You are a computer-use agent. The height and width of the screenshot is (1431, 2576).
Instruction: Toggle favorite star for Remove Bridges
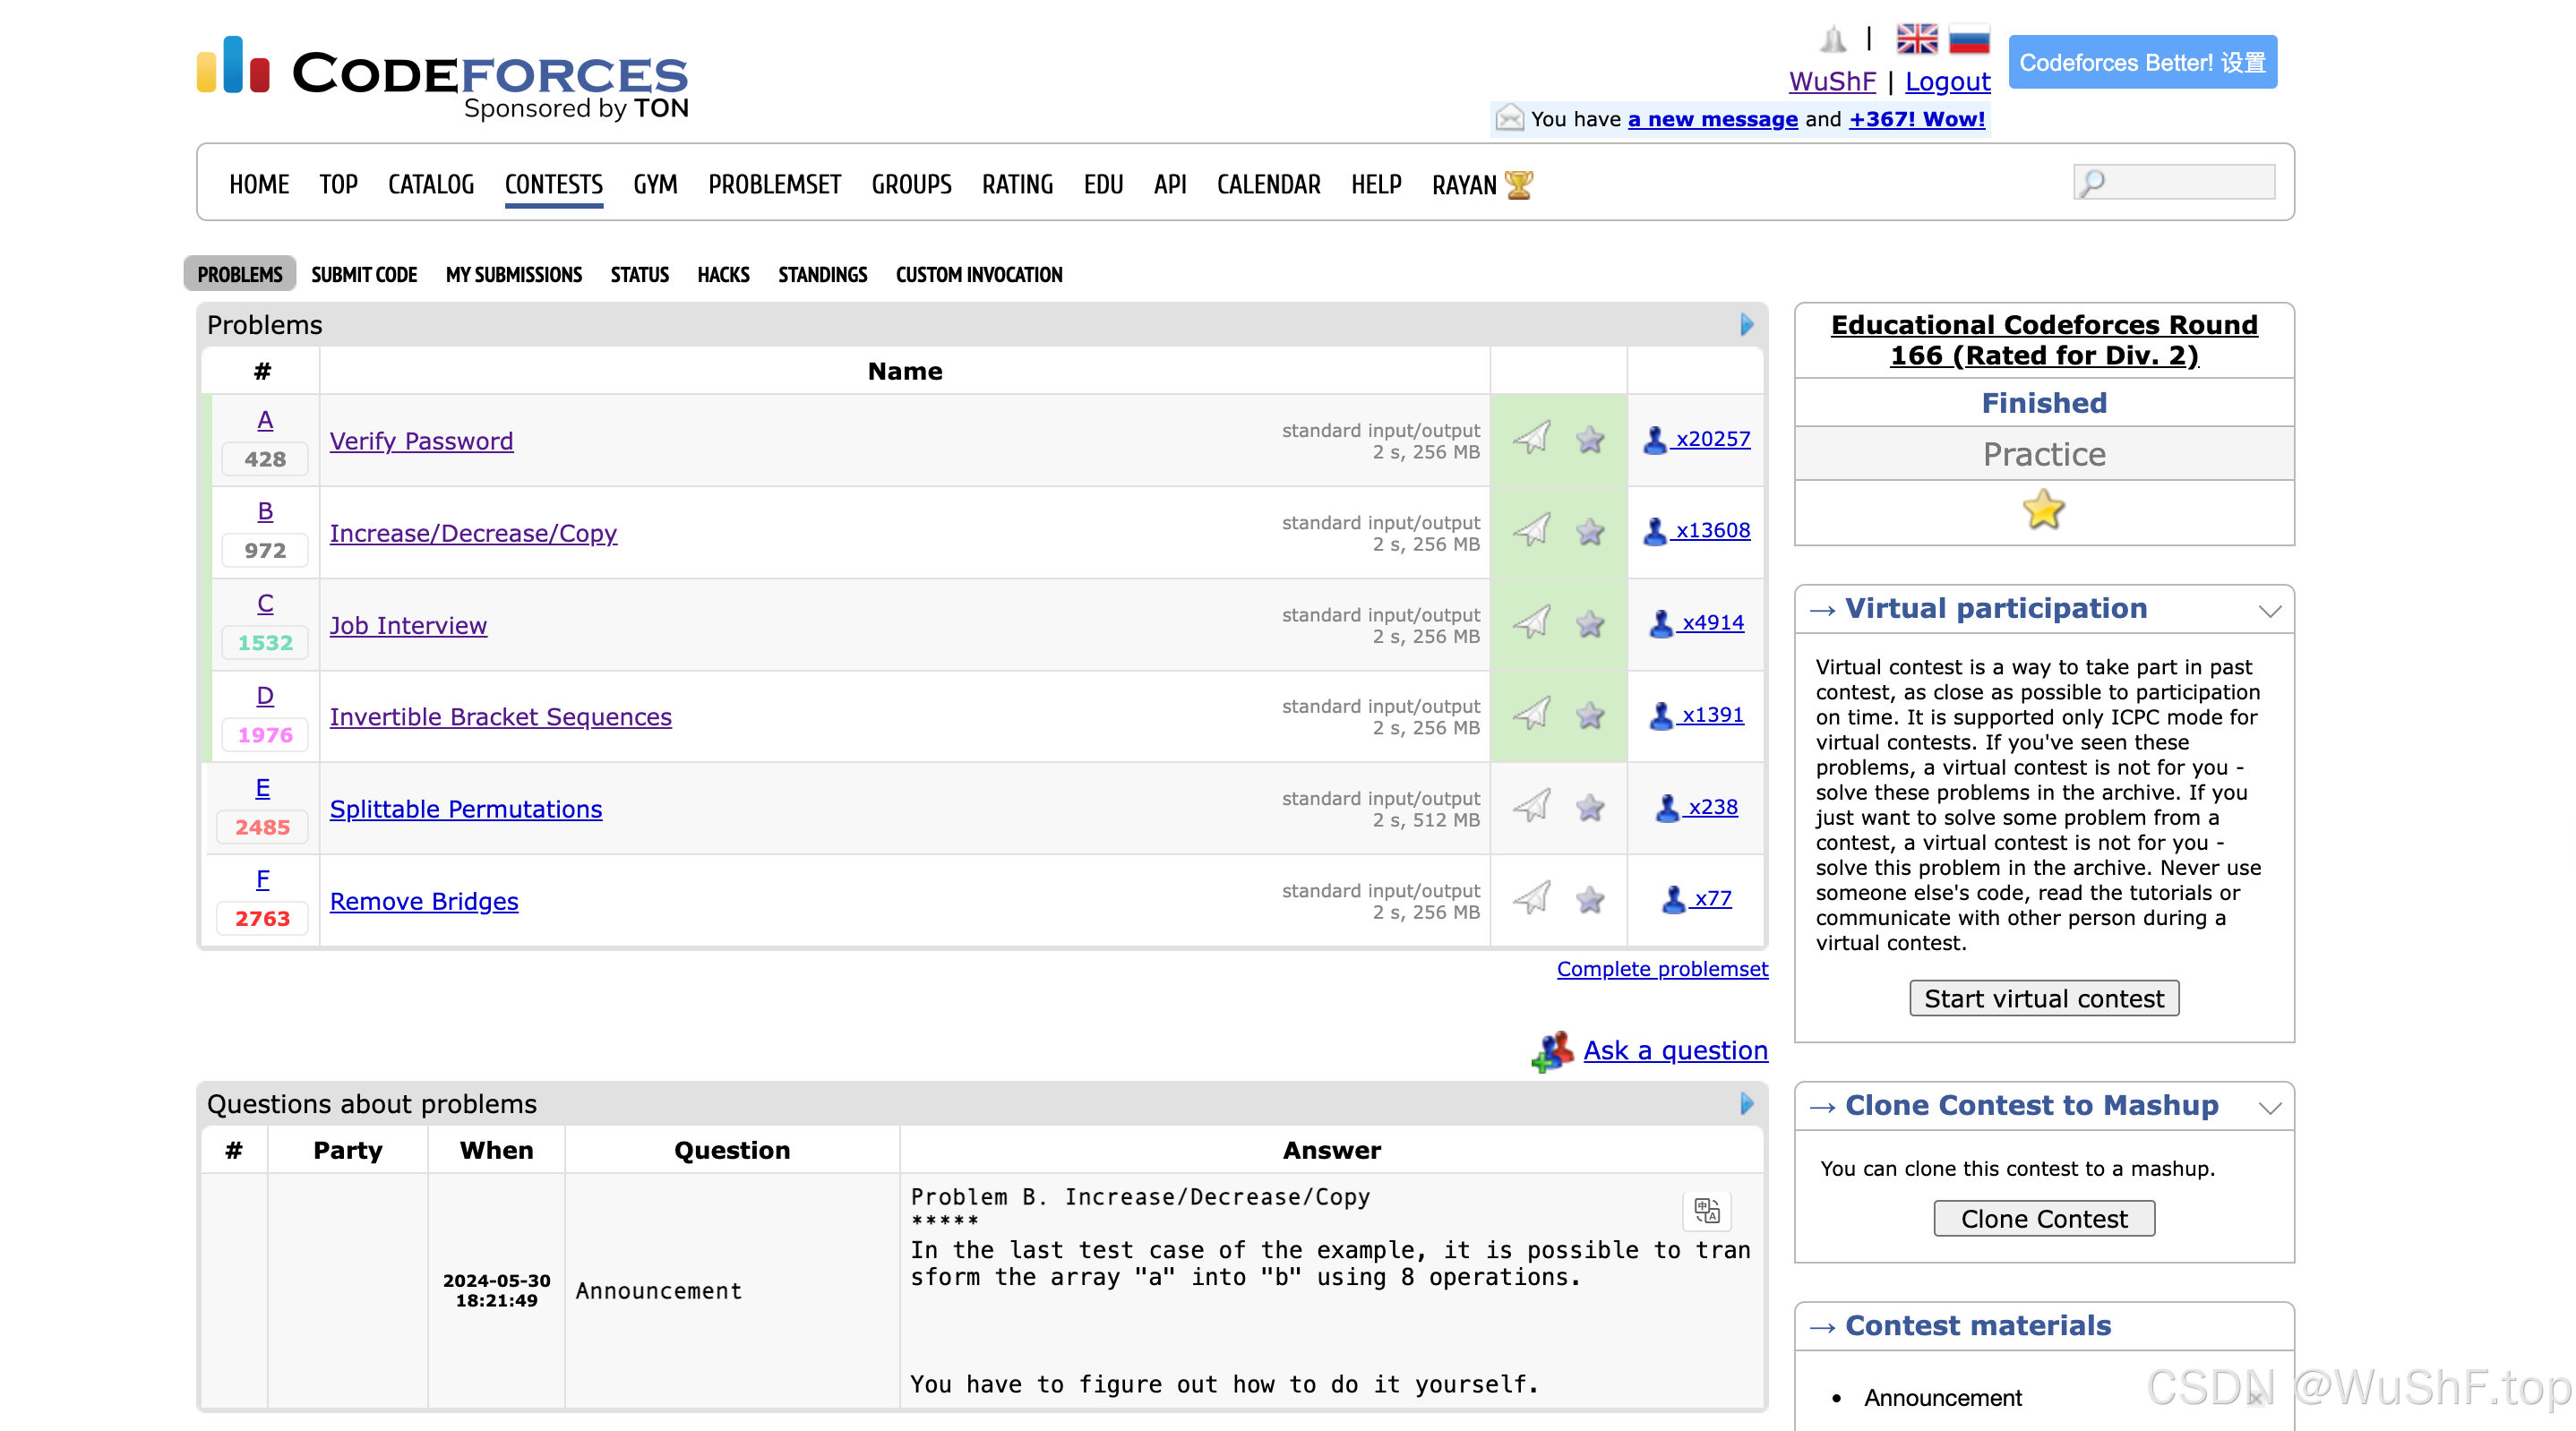point(1590,899)
